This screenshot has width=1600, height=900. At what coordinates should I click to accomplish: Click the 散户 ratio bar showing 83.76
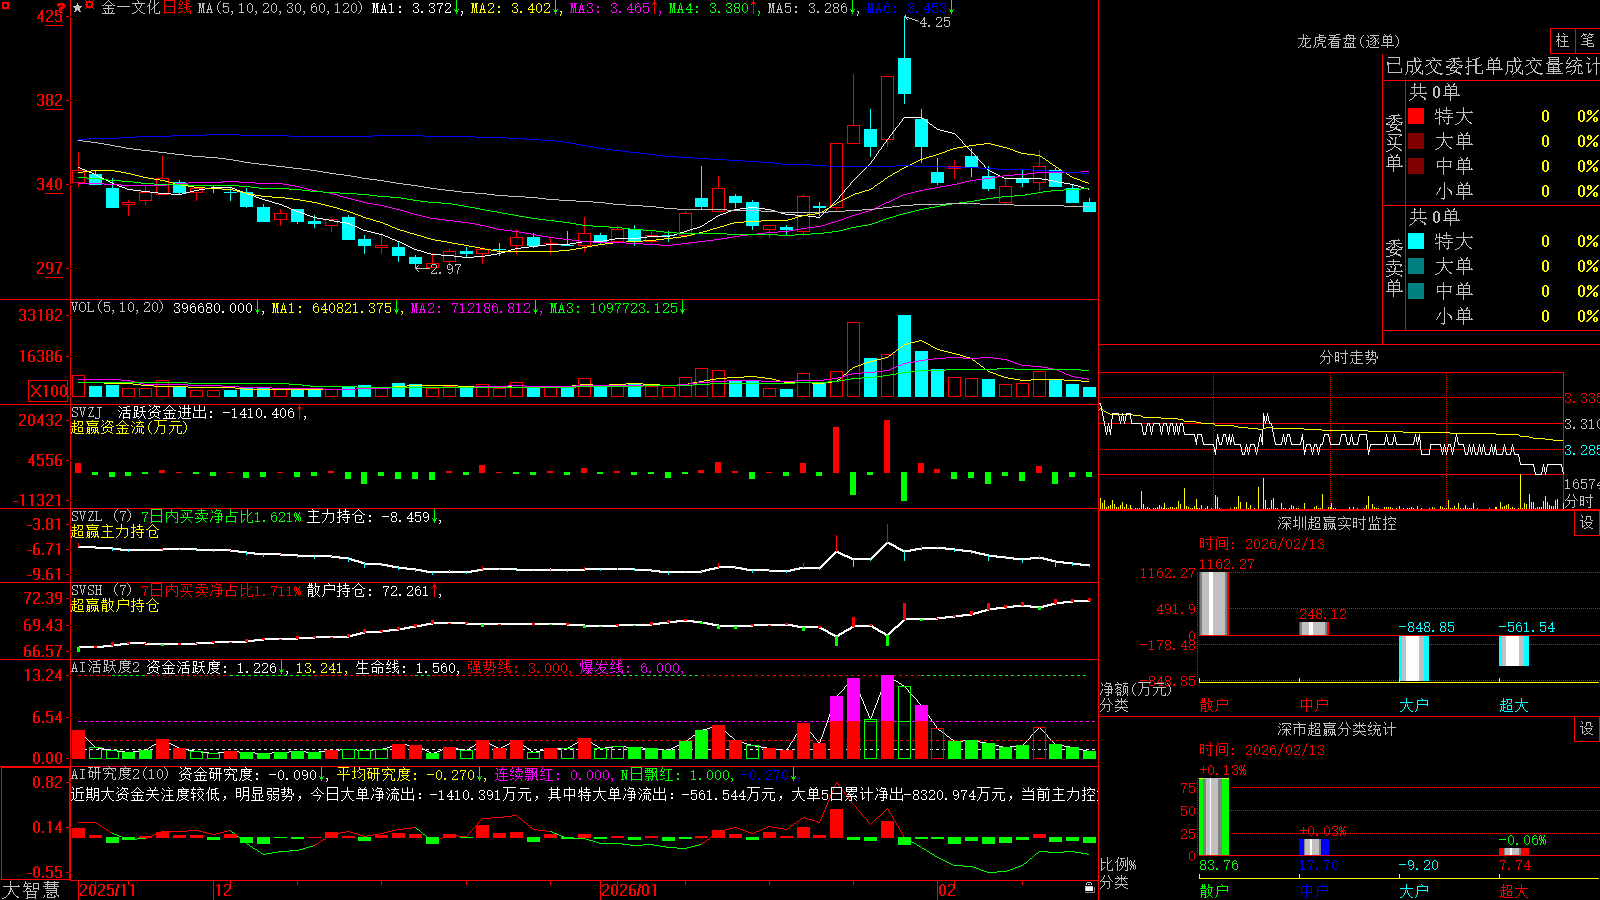pos(1213,817)
